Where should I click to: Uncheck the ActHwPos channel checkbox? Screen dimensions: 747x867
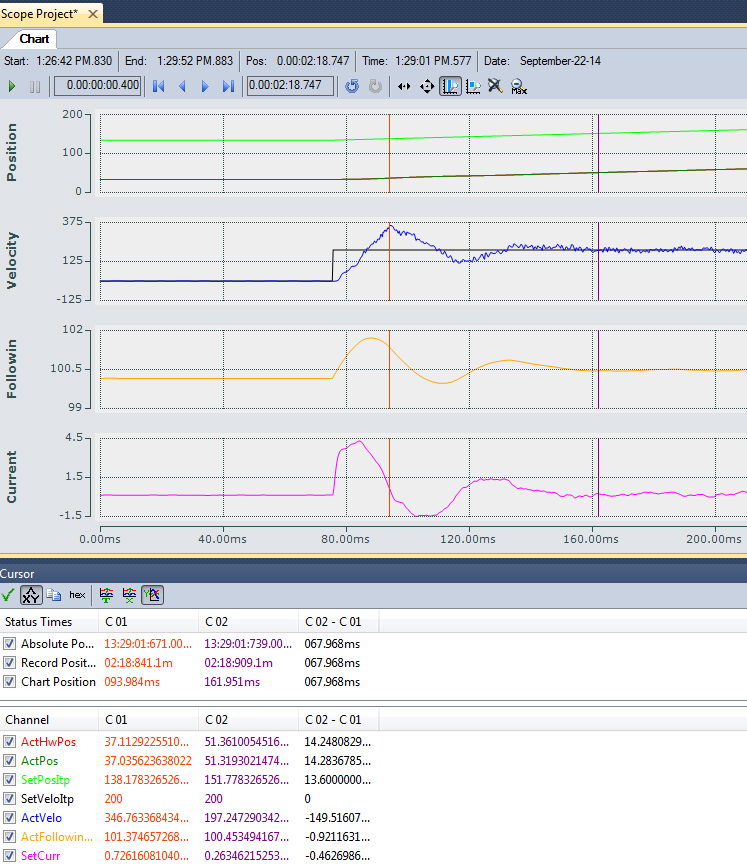[9, 741]
